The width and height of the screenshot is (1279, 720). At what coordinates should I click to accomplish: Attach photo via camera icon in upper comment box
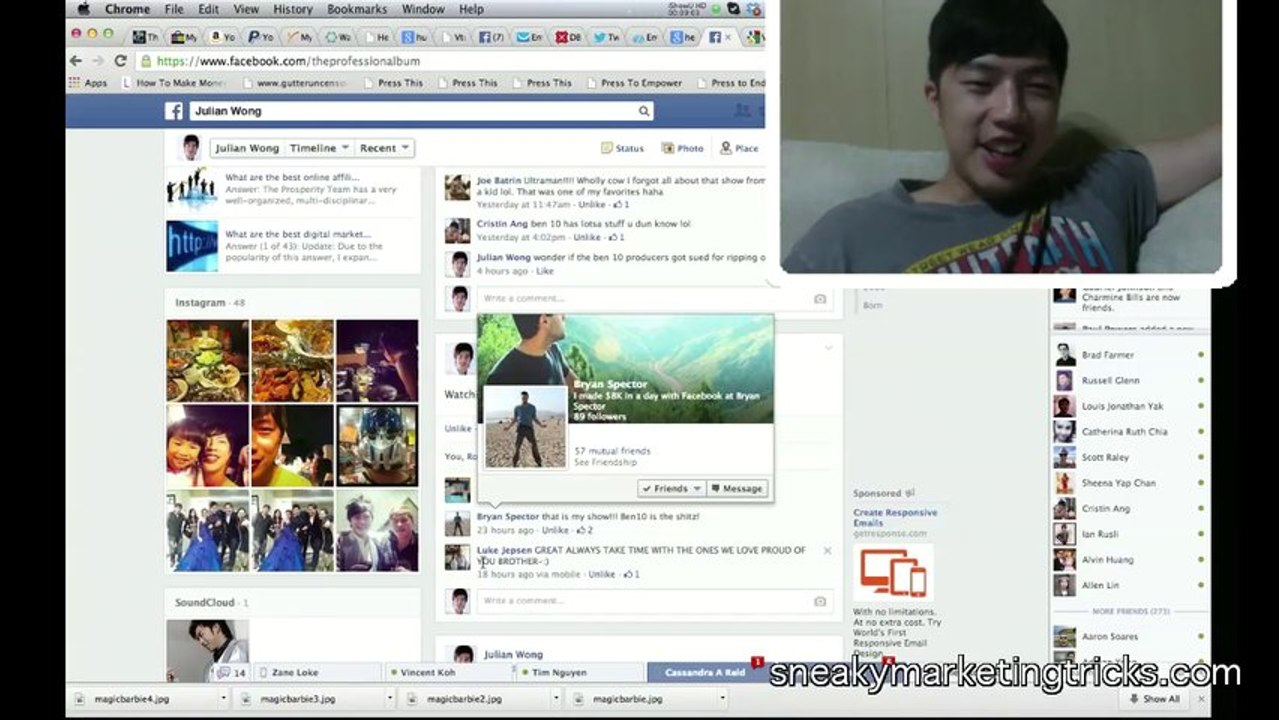pos(820,299)
